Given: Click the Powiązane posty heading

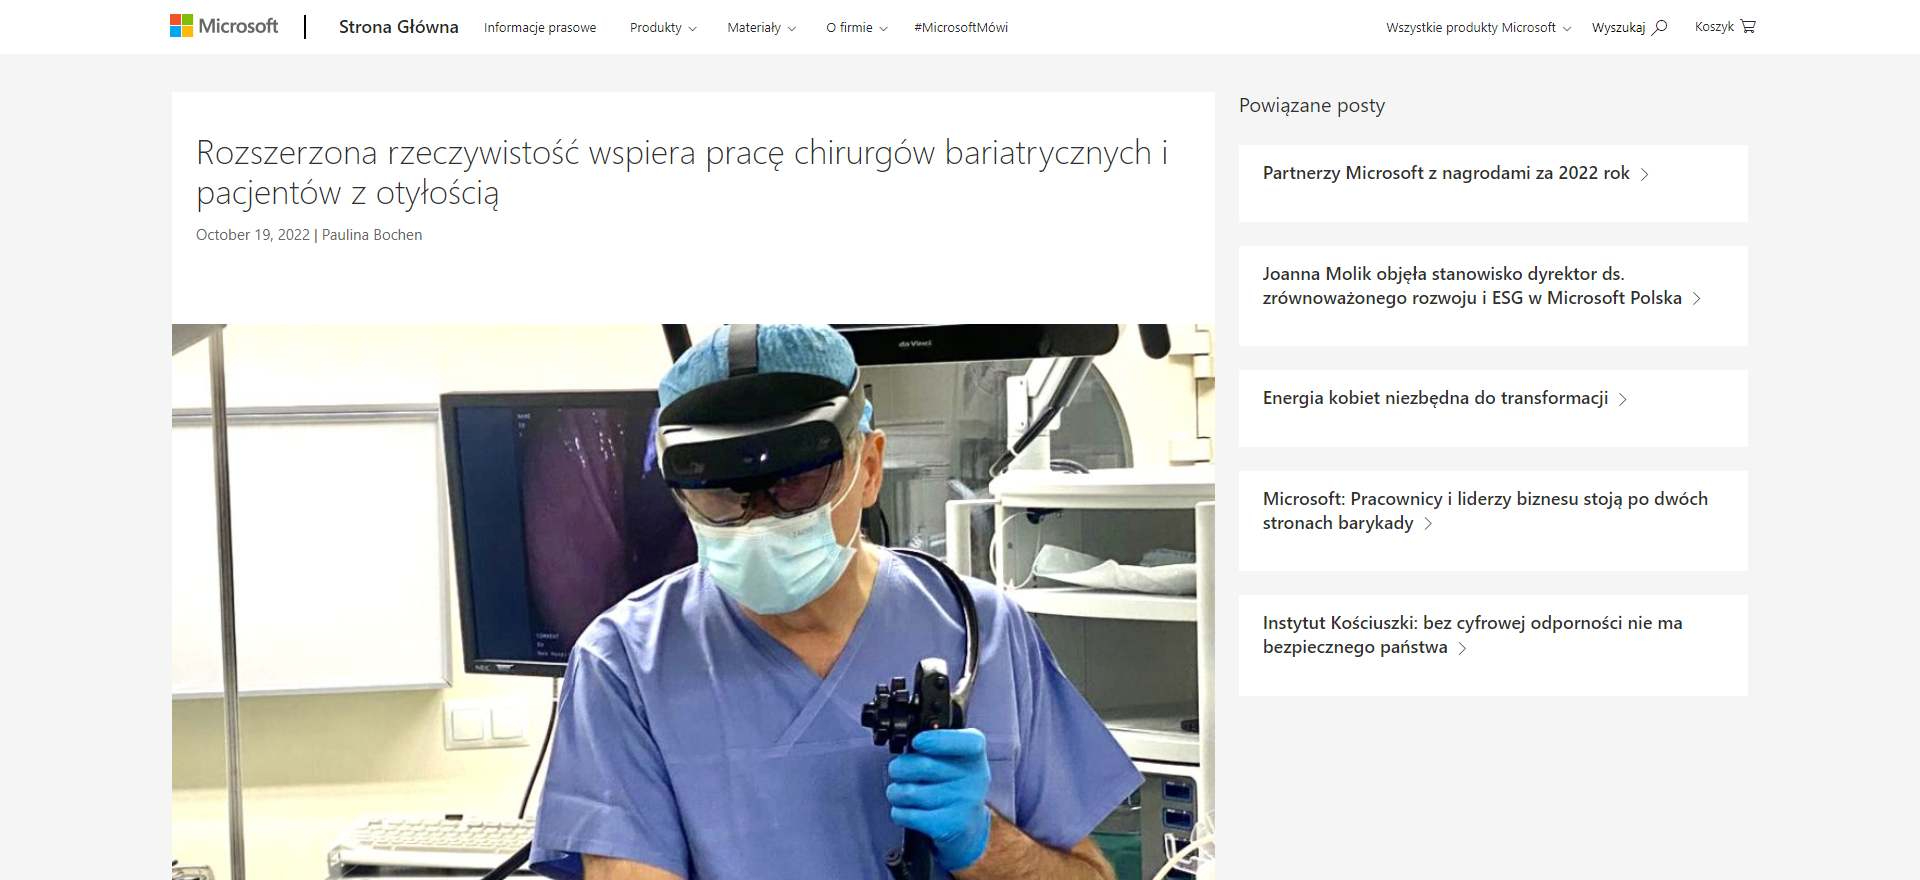Looking at the screenshot, I should click(x=1312, y=106).
